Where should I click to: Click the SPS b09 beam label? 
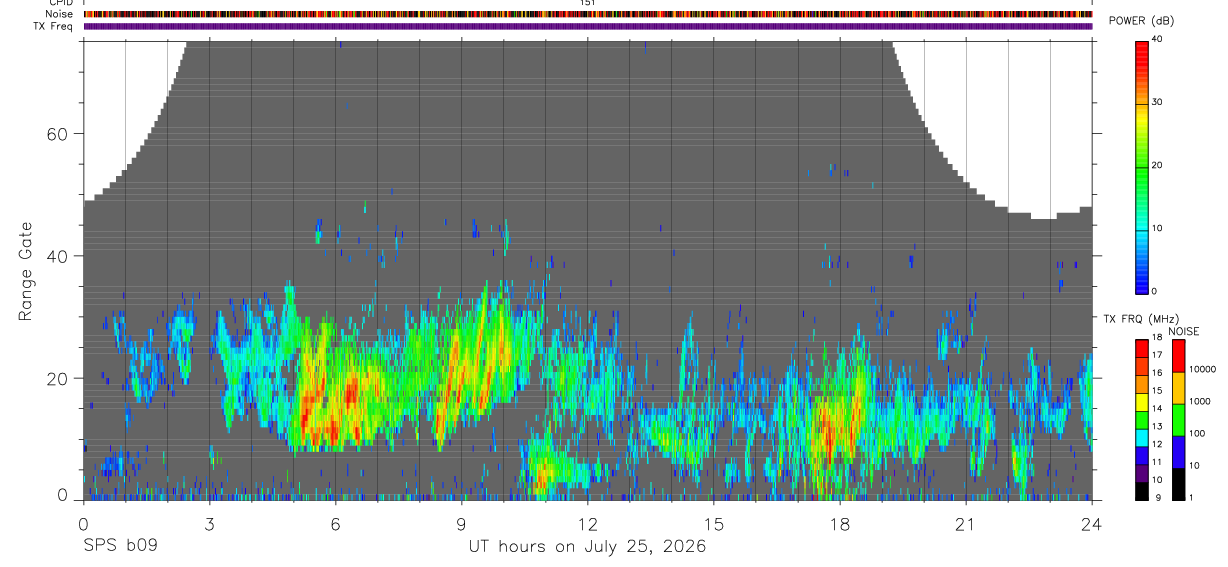(119, 547)
